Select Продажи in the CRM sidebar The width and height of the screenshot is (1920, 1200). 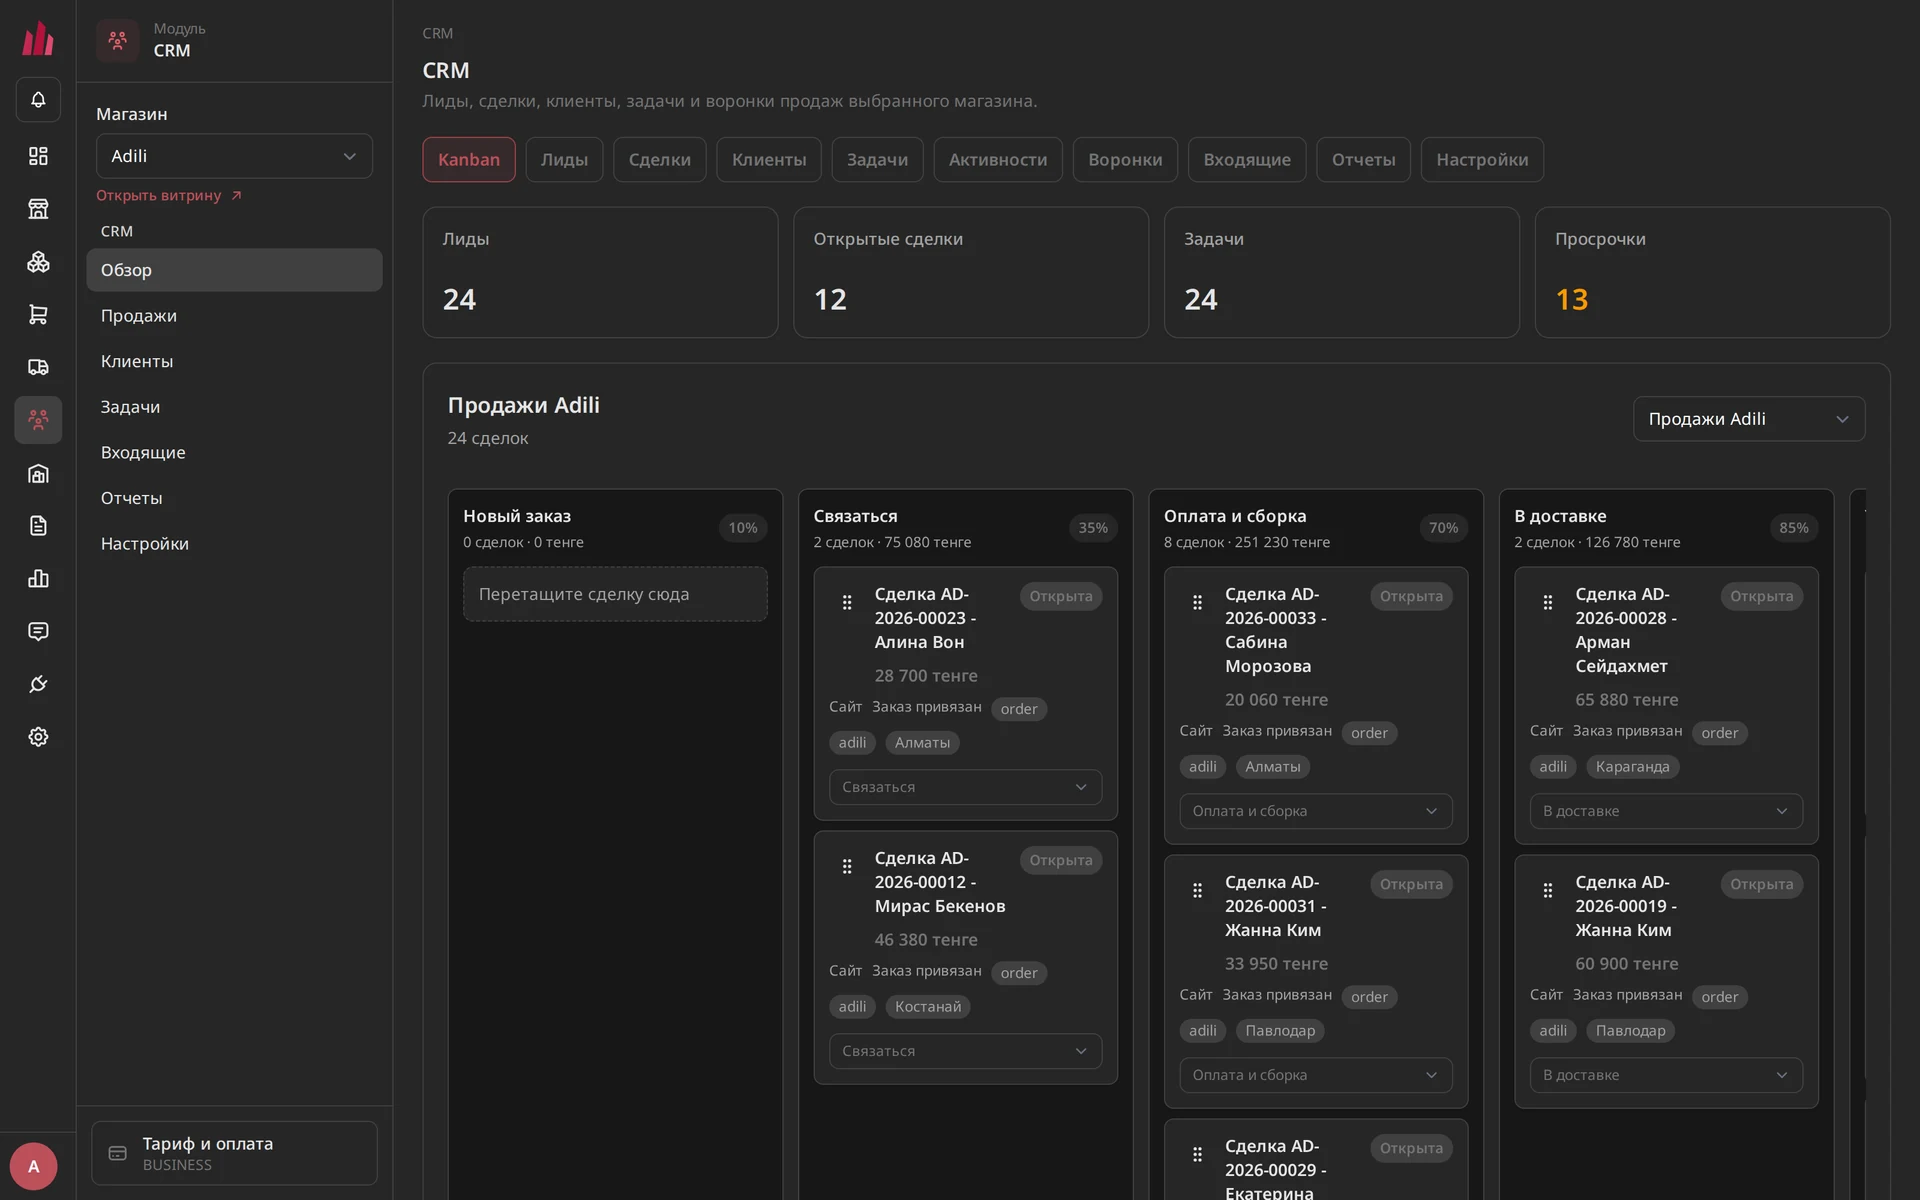(234, 316)
